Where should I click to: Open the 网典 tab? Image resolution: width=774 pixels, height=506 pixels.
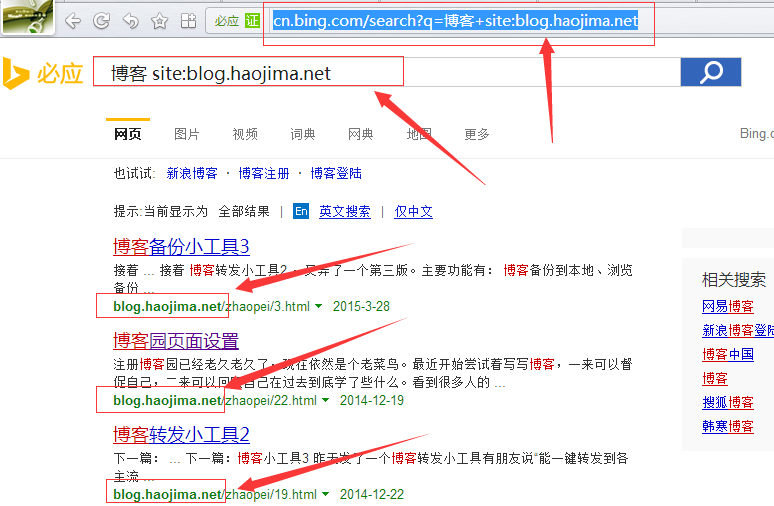[360, 134]
